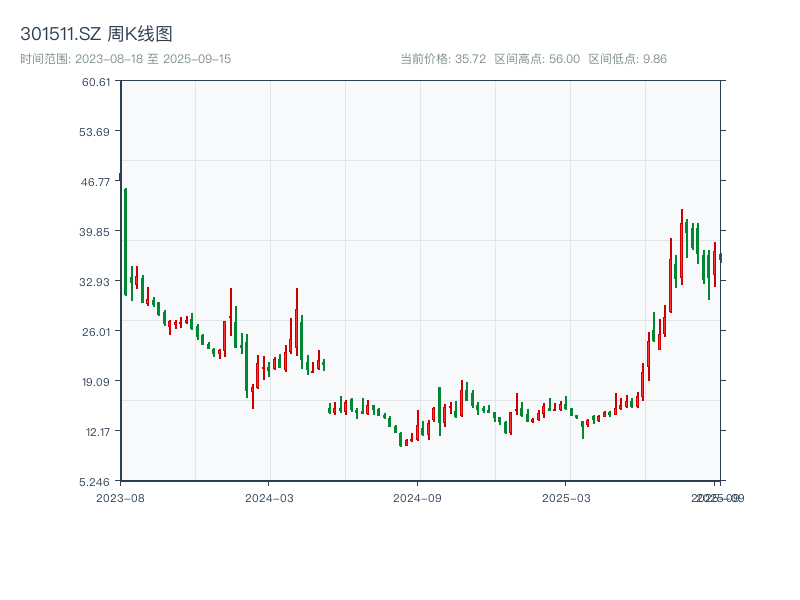Click the last candlestick at right edge
800x600 pixels.
[x=720, y=257]
